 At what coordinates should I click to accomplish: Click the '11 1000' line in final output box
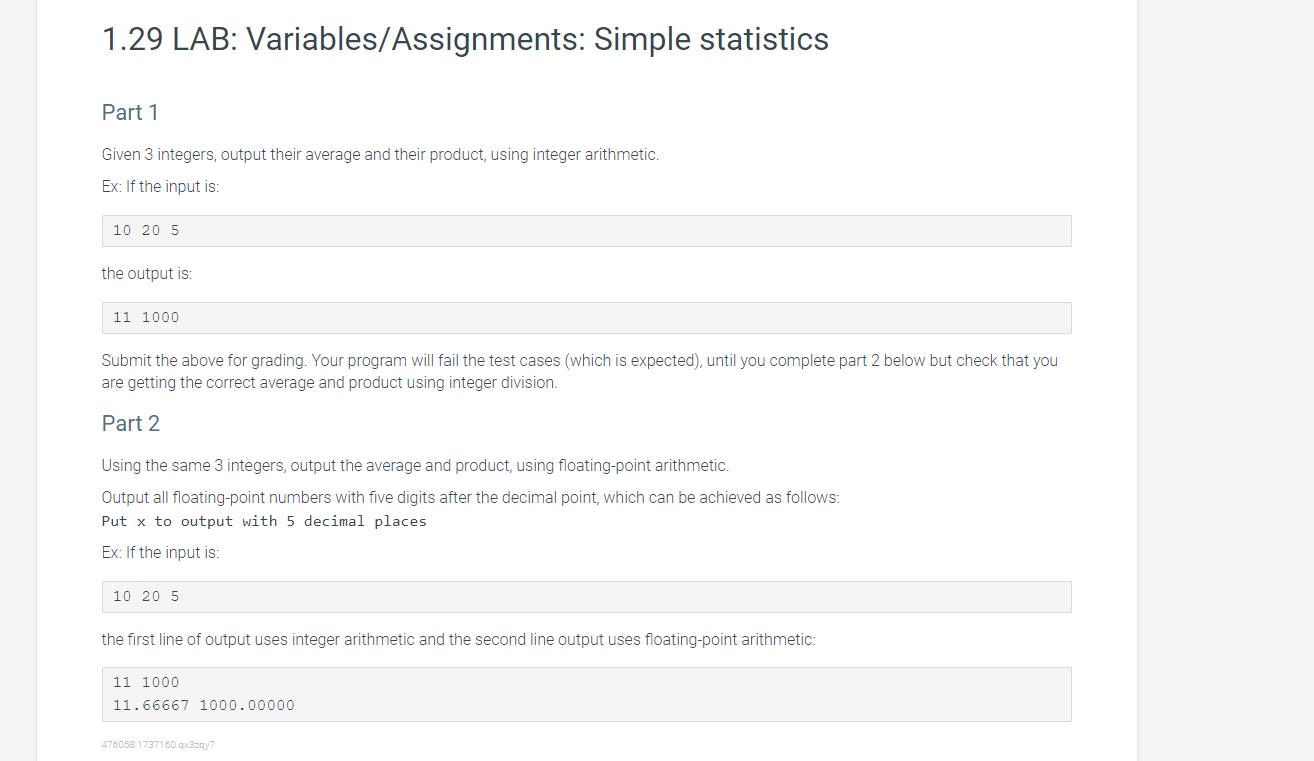(x=146, y=683)
